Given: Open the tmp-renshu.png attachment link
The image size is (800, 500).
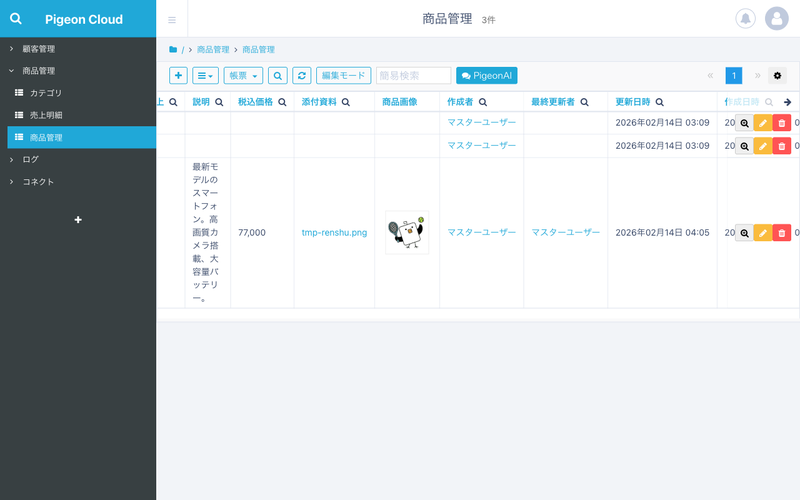Looking at the screenshot, I should point(334,233).
